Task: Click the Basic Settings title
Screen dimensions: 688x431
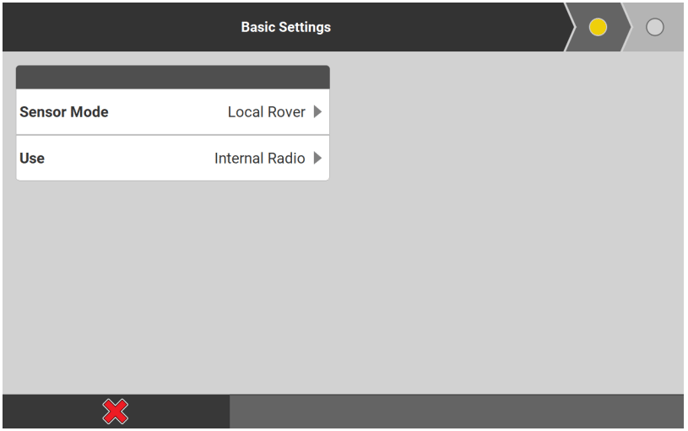Action: (x=285, y=27)
